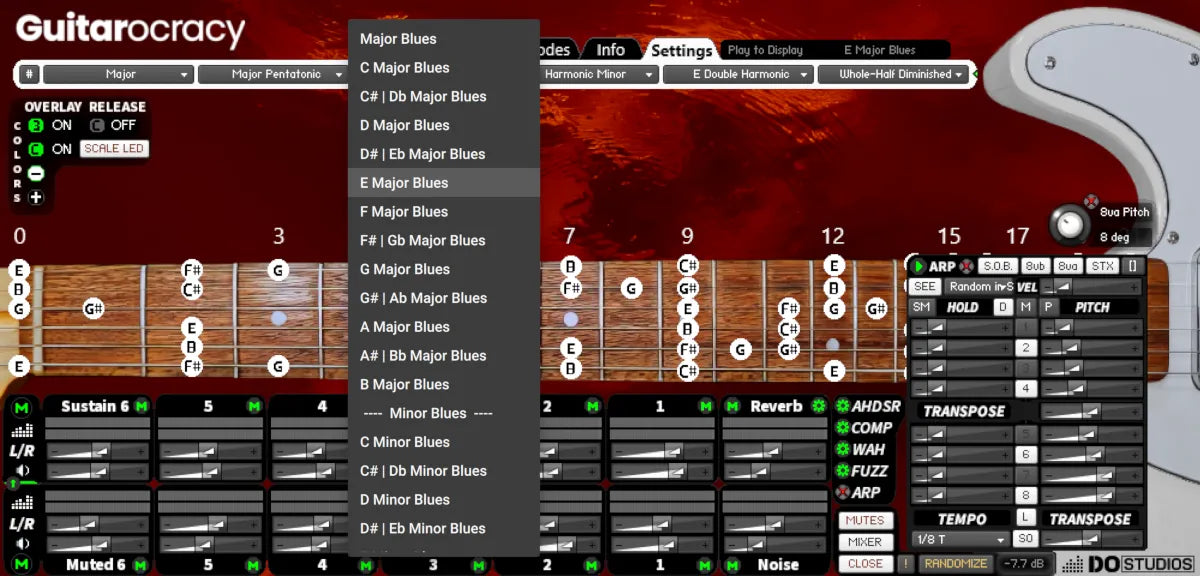Open the Major Pentatonic dropdown
This screenshot has width=1200, height=576.
pyautogui.click(x=272, y=74)
